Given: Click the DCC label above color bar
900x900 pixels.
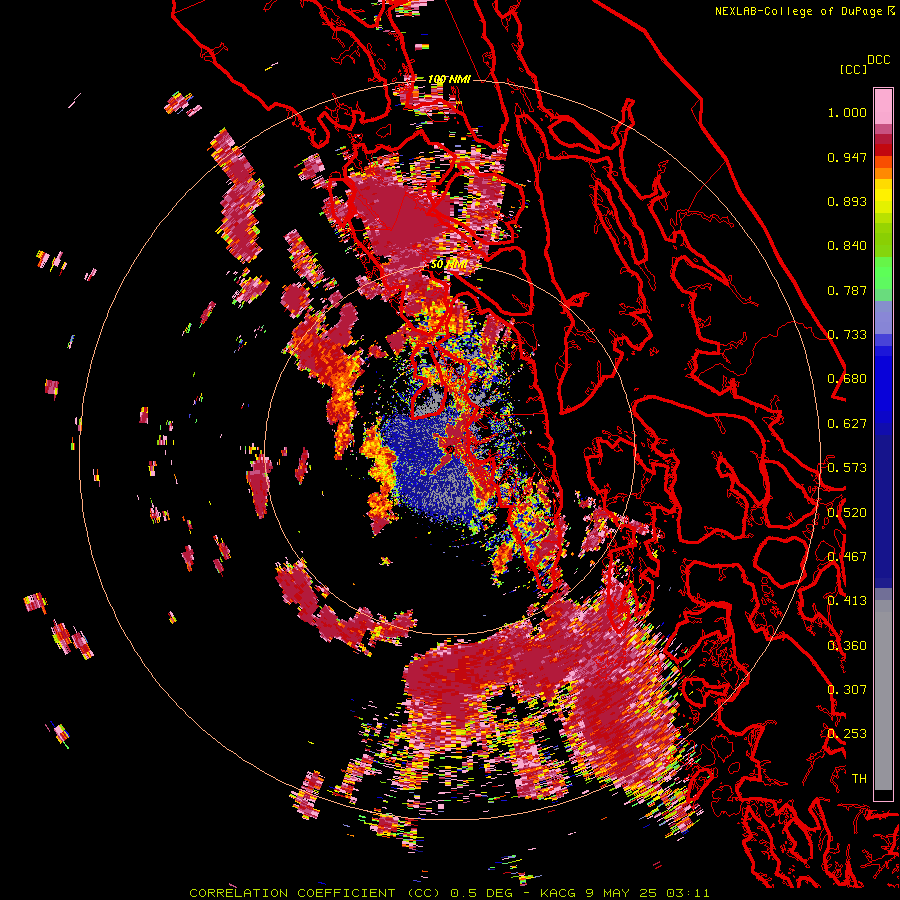Looking at the screenshot, I should point(879,59).
